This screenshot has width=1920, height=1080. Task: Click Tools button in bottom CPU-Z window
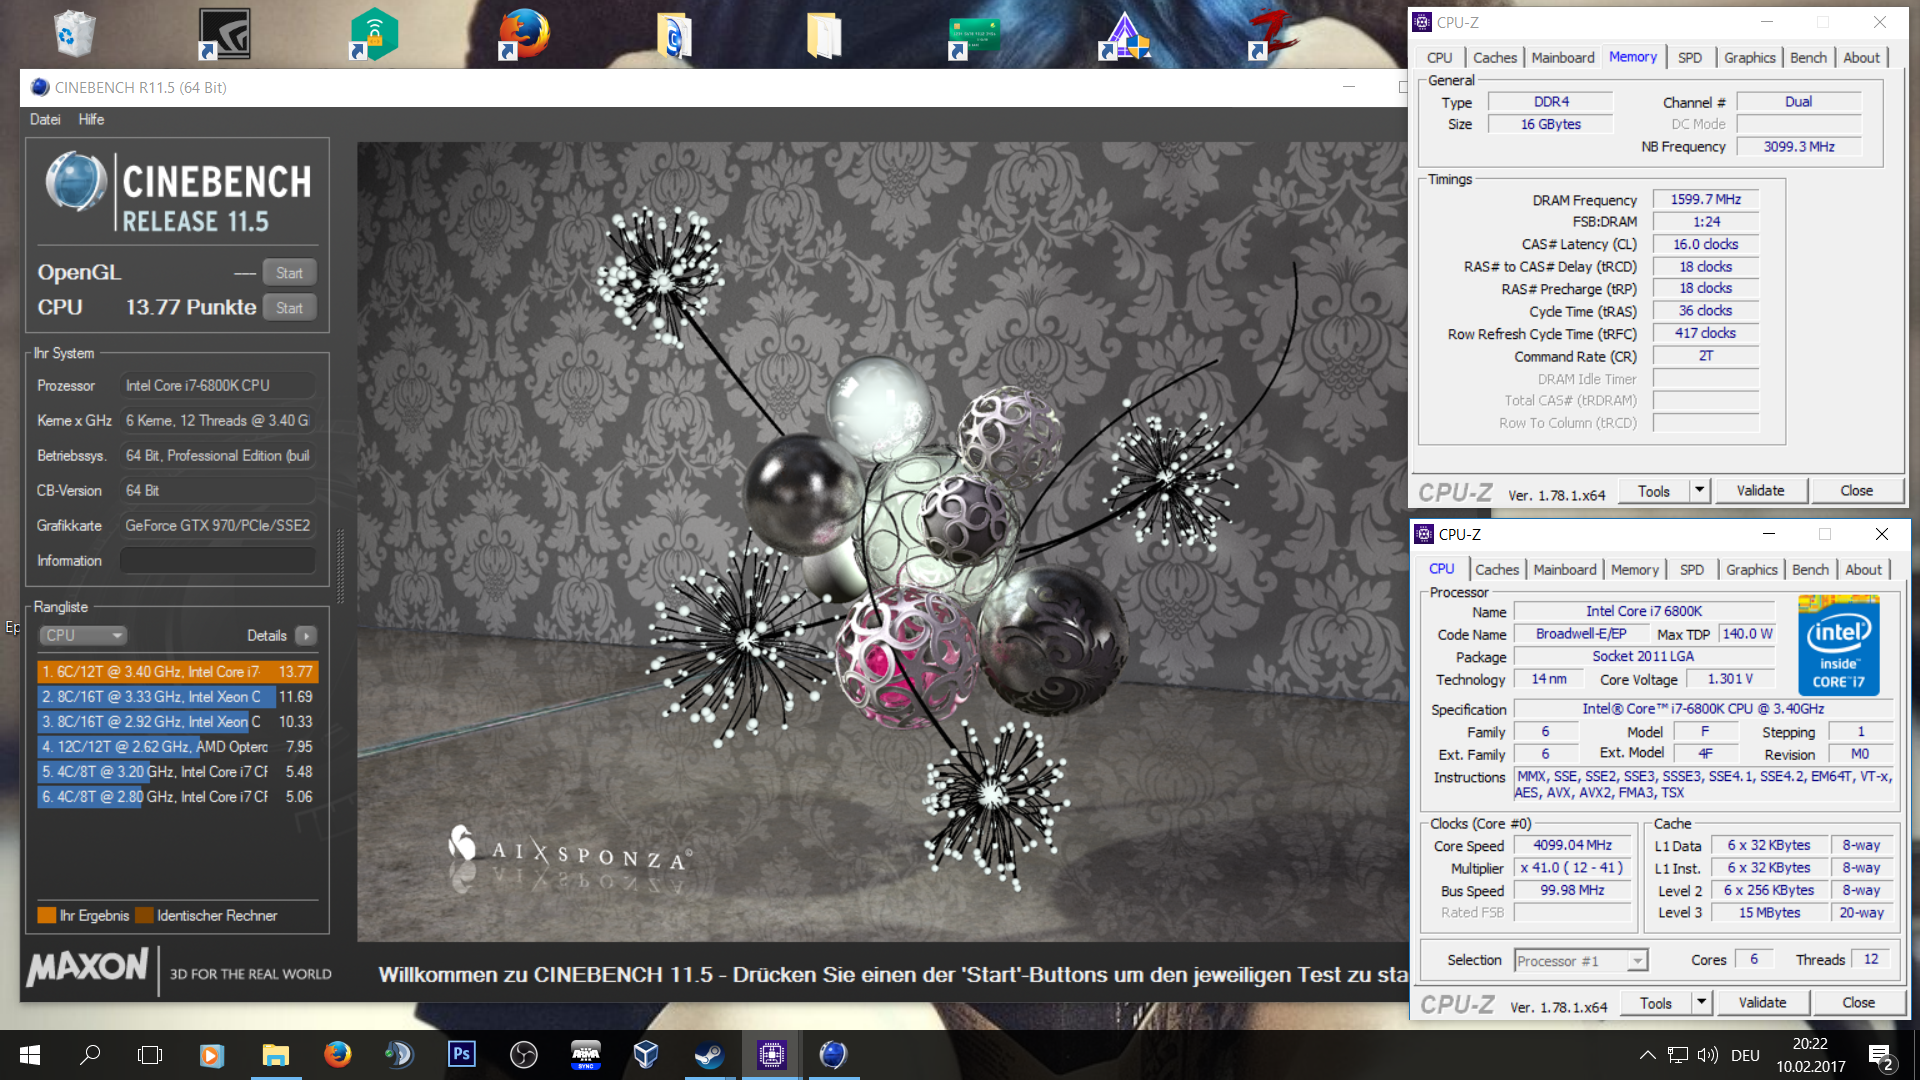click(1655, 1003)
